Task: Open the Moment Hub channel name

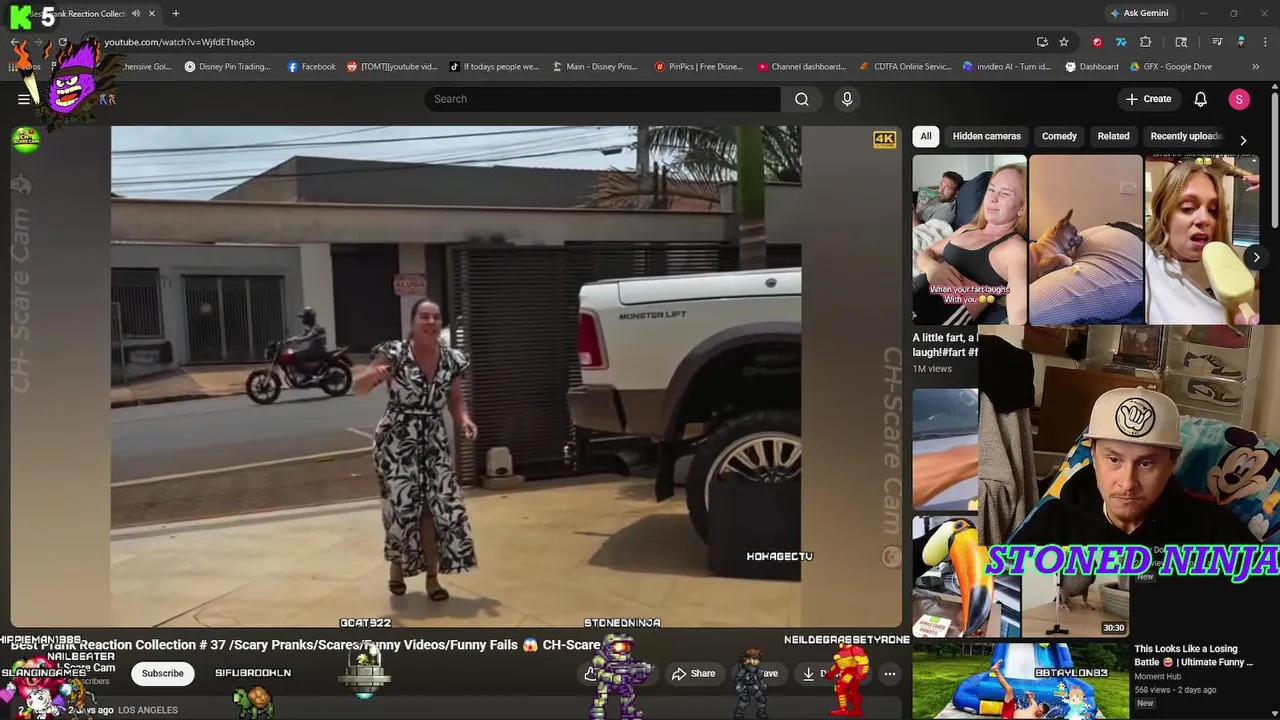Action: [x=1158, y=677]
